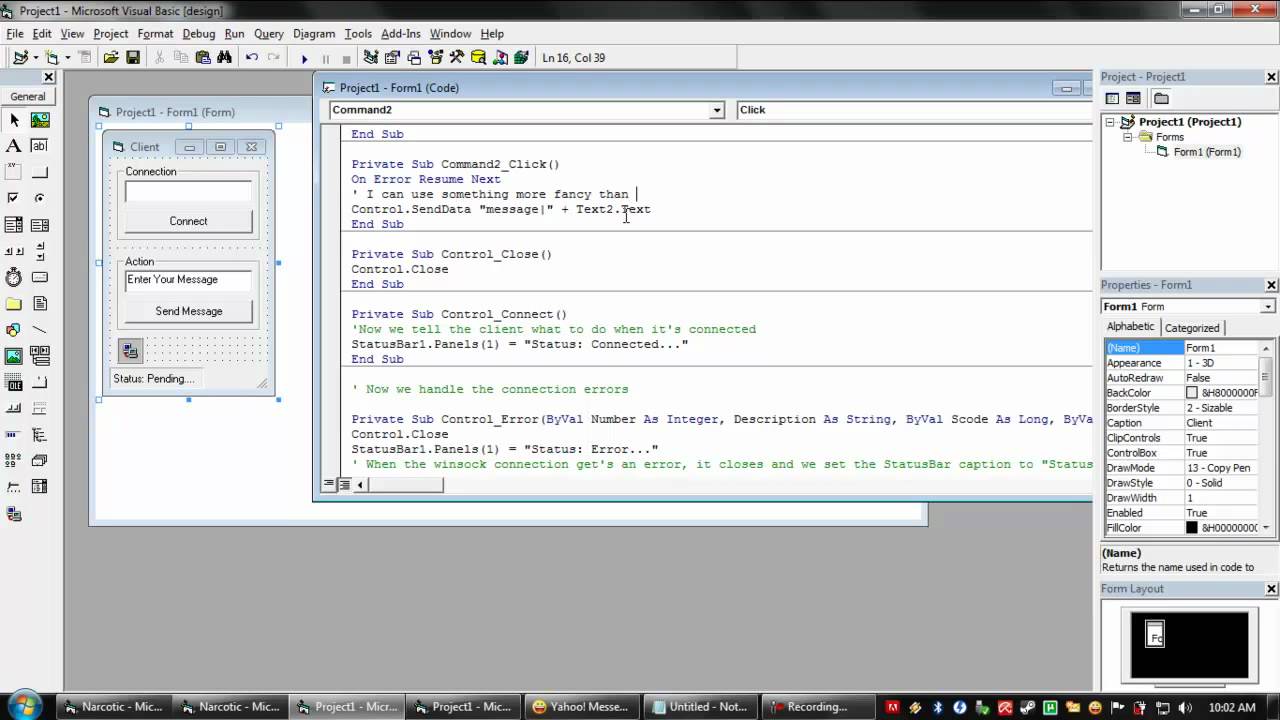Open Form1 object dropdown in Properties
The image size is (1280, 720).
click(1268, 307)
